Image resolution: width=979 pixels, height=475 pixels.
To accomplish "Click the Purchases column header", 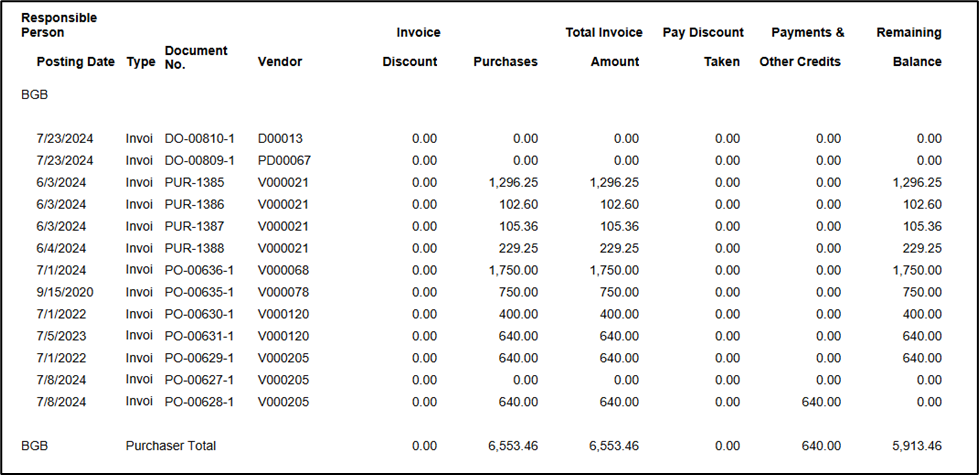I will point(505,62).
